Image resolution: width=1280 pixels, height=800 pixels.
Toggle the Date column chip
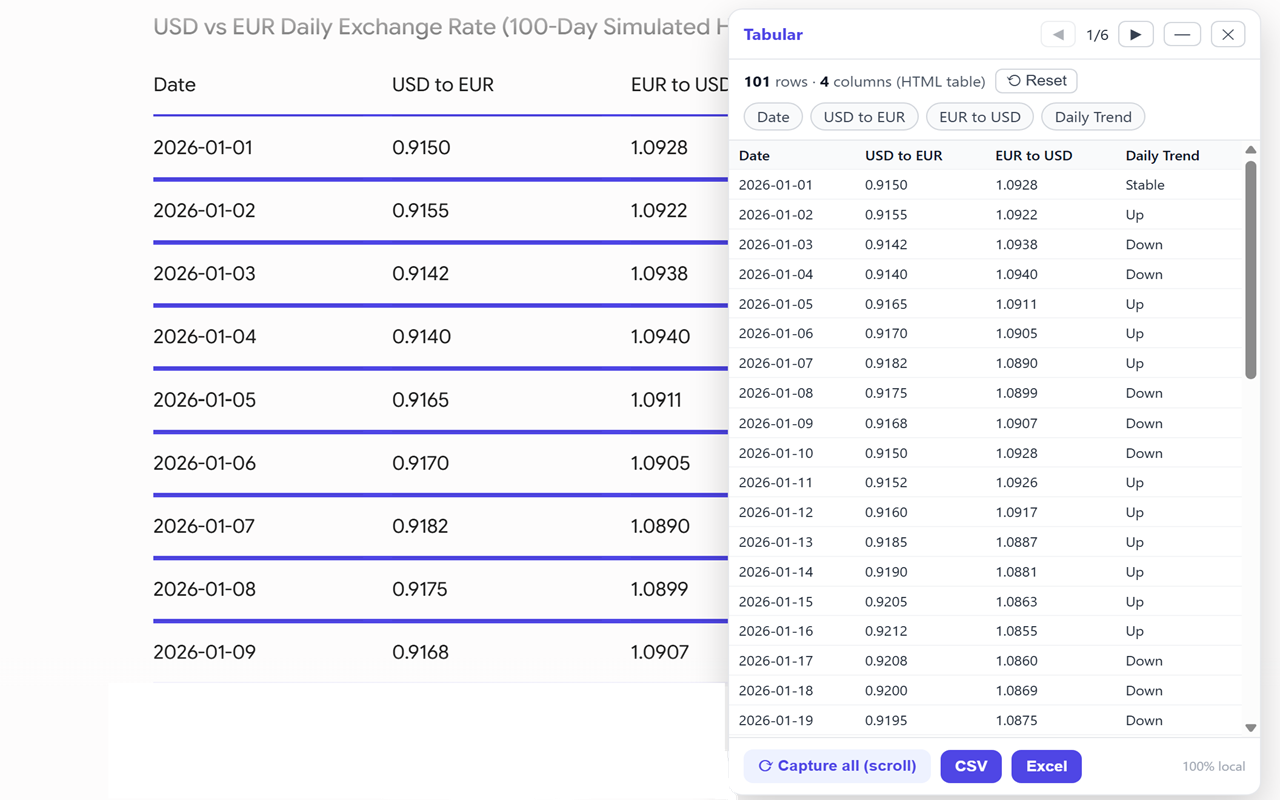[x=773, y=117]
